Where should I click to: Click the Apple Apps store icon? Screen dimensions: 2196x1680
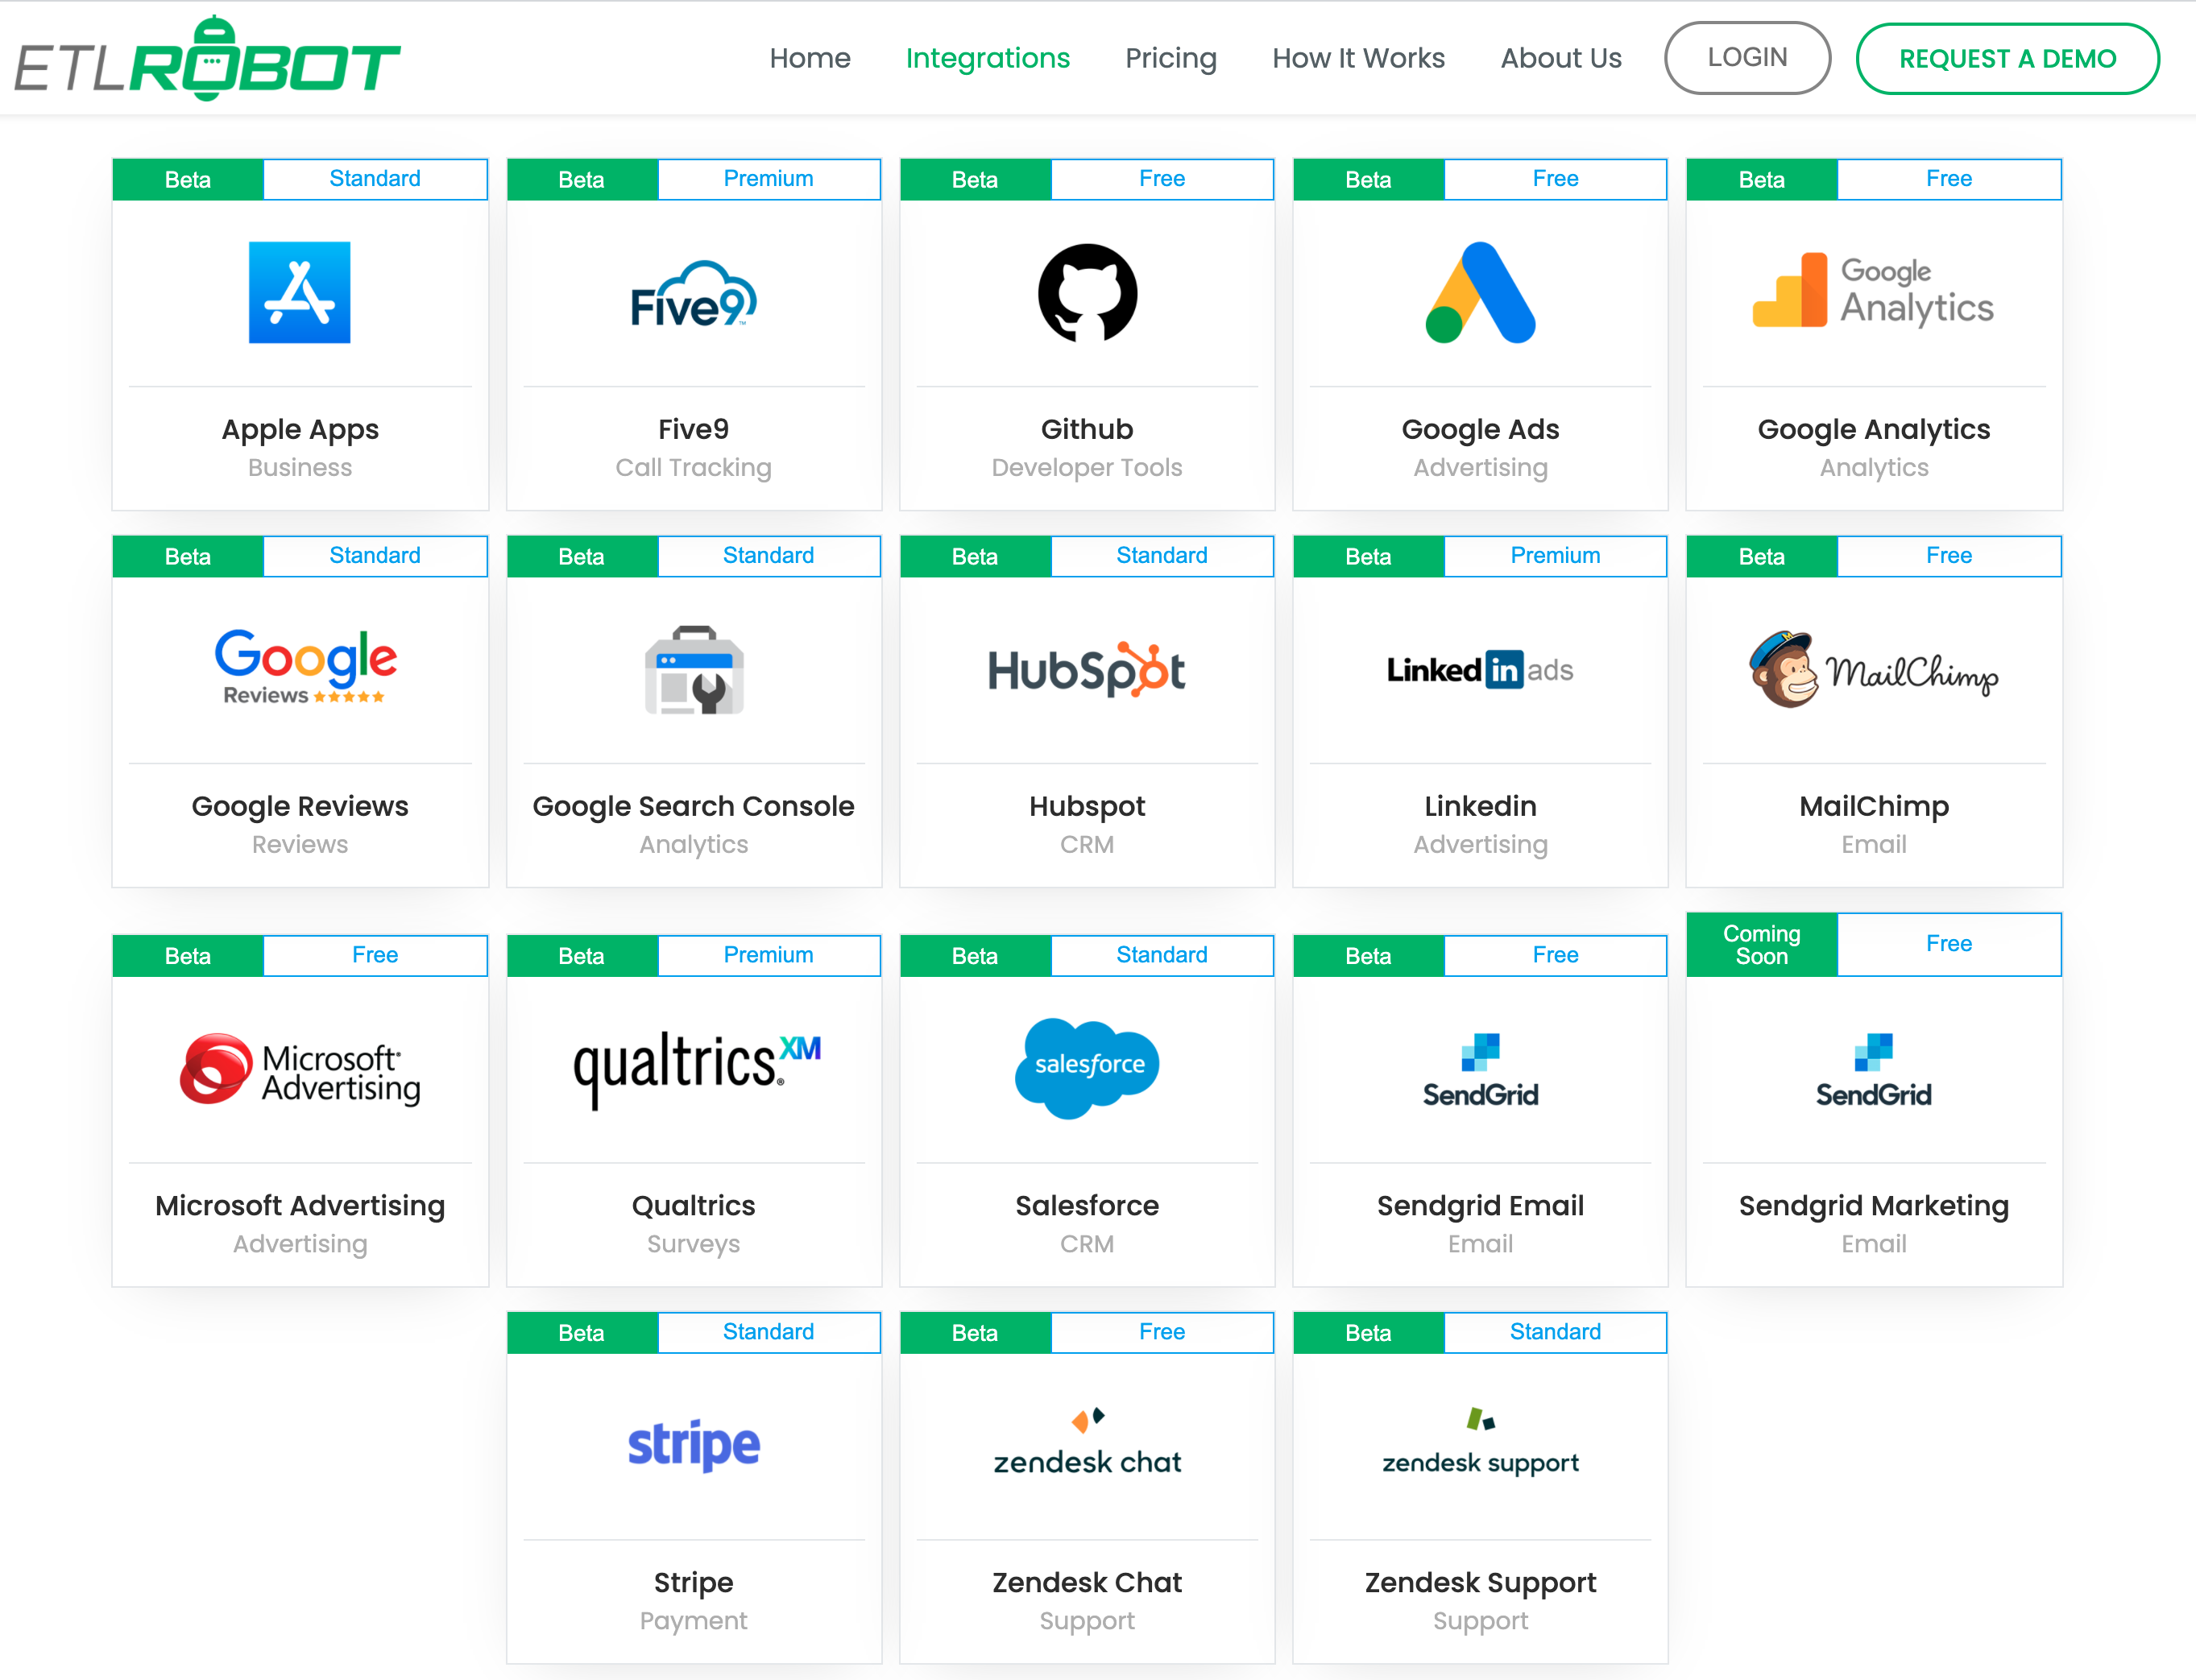pos(299,292)
